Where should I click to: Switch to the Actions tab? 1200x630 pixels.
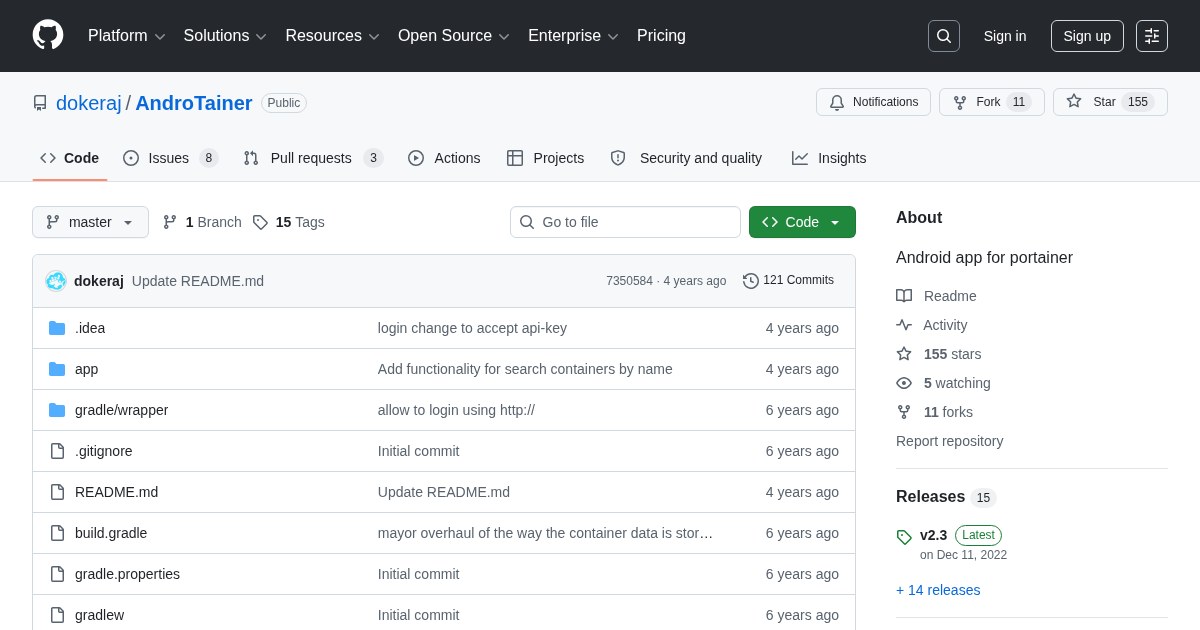click(444, 158)
